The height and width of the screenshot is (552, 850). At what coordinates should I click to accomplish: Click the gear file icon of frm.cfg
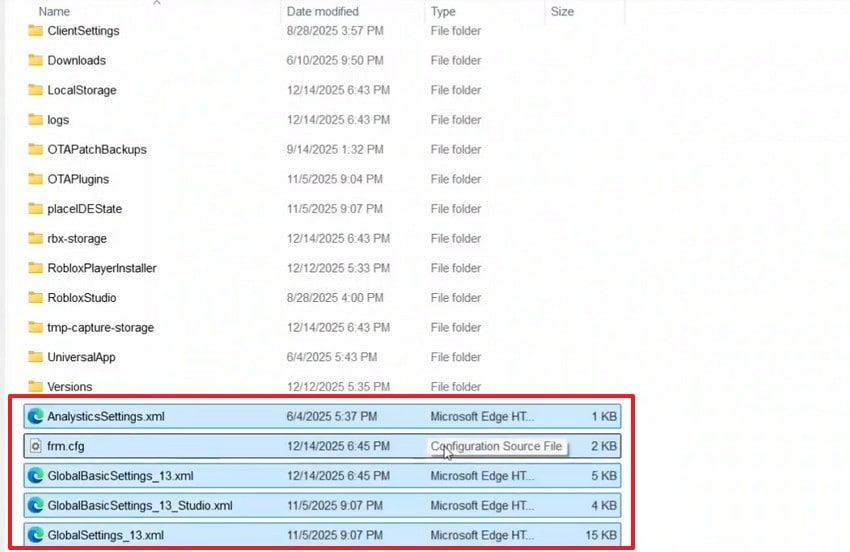click(35, 446)
